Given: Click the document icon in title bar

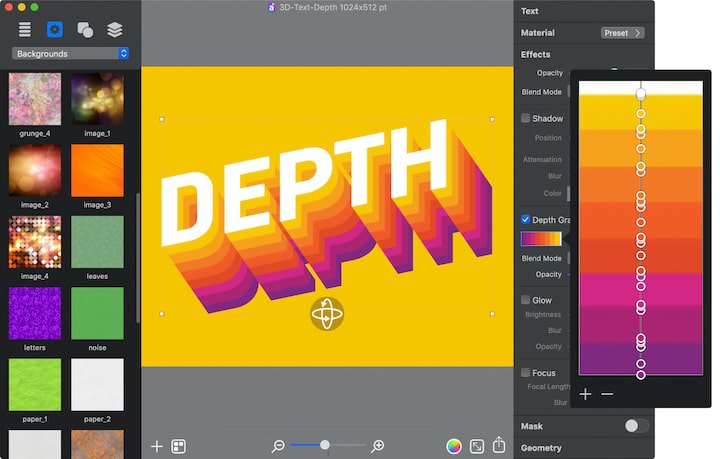Looking at the screenshot, I should coord(271,7).
